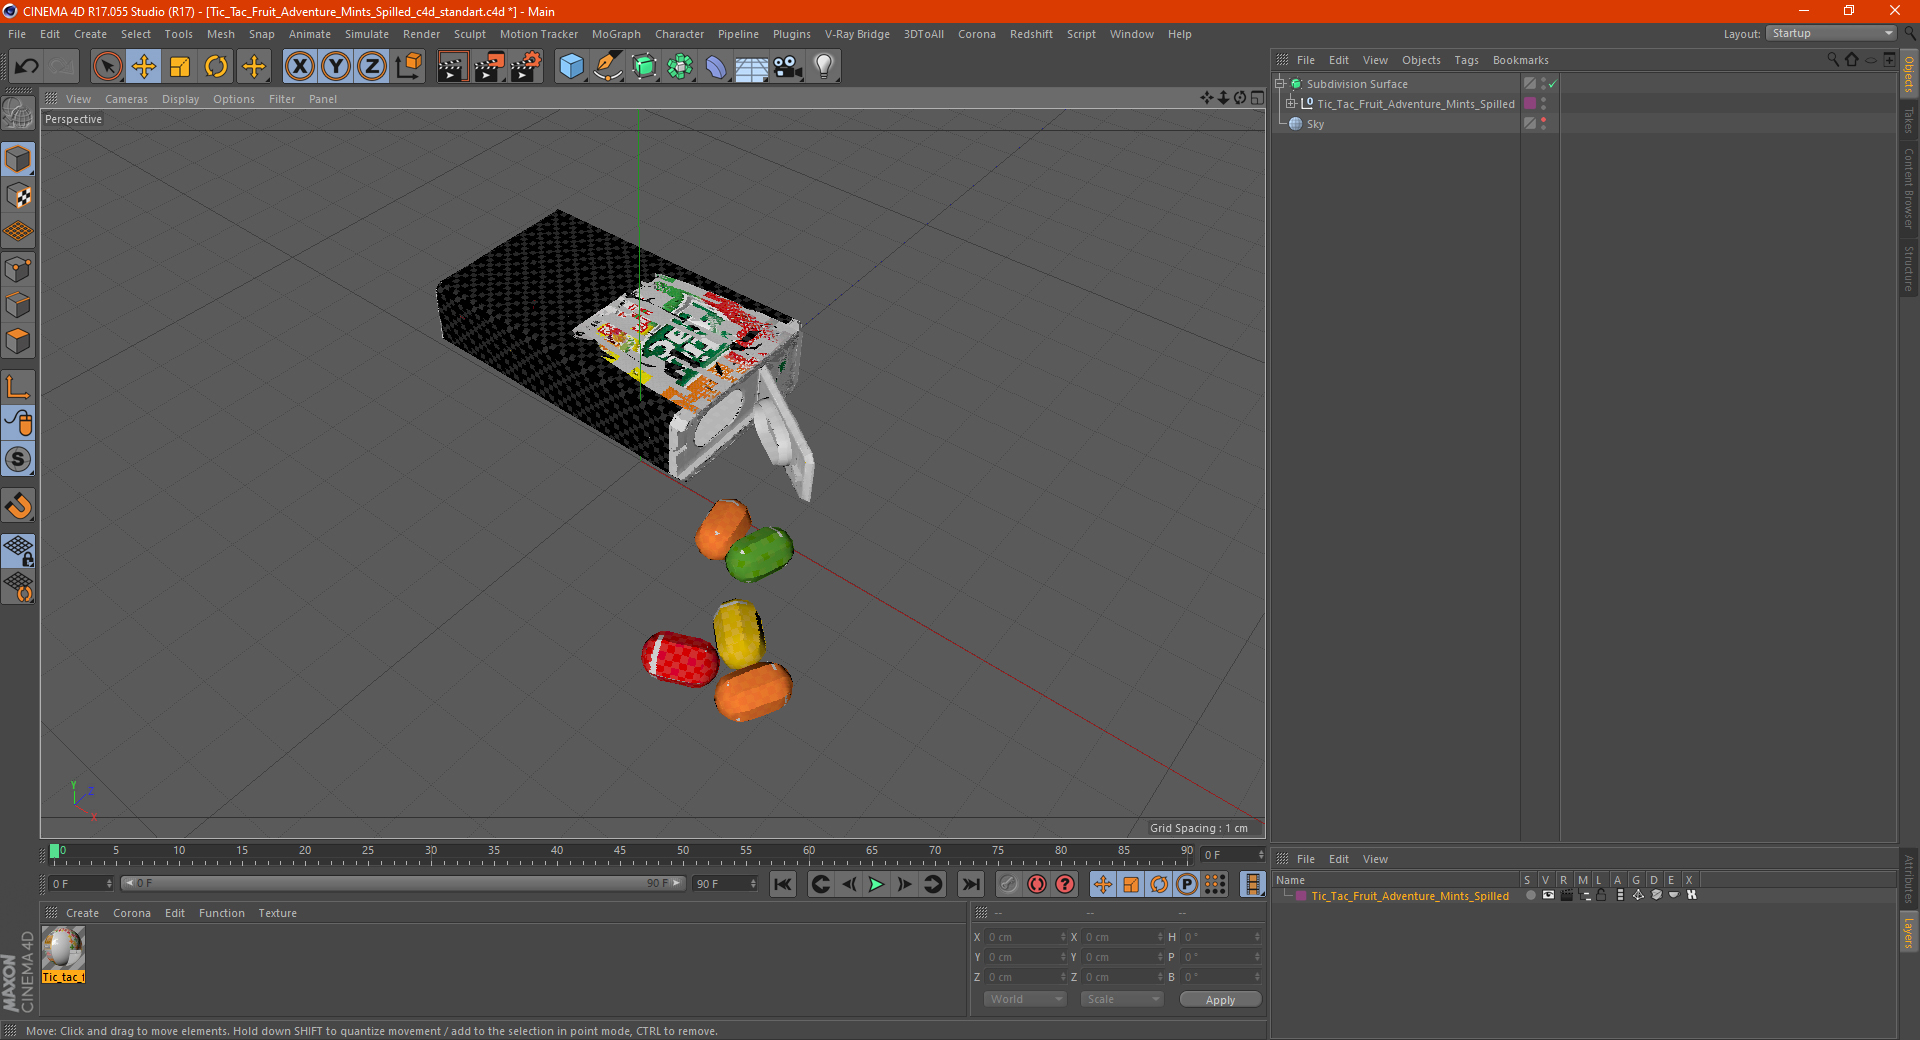
Task: Click Make Editable in left sidebar
Action: click(x=18, y=113)
